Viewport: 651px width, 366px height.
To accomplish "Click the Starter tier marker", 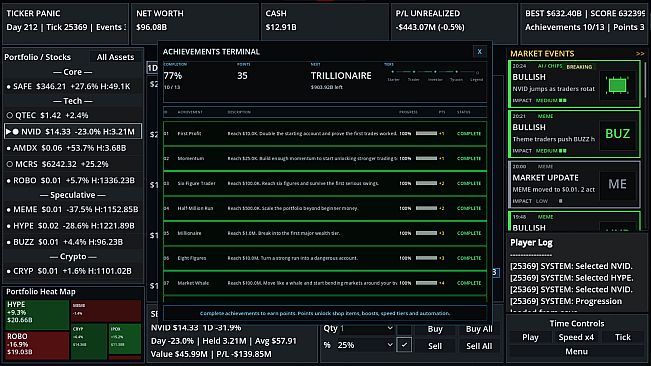I will tap(393, 72).
